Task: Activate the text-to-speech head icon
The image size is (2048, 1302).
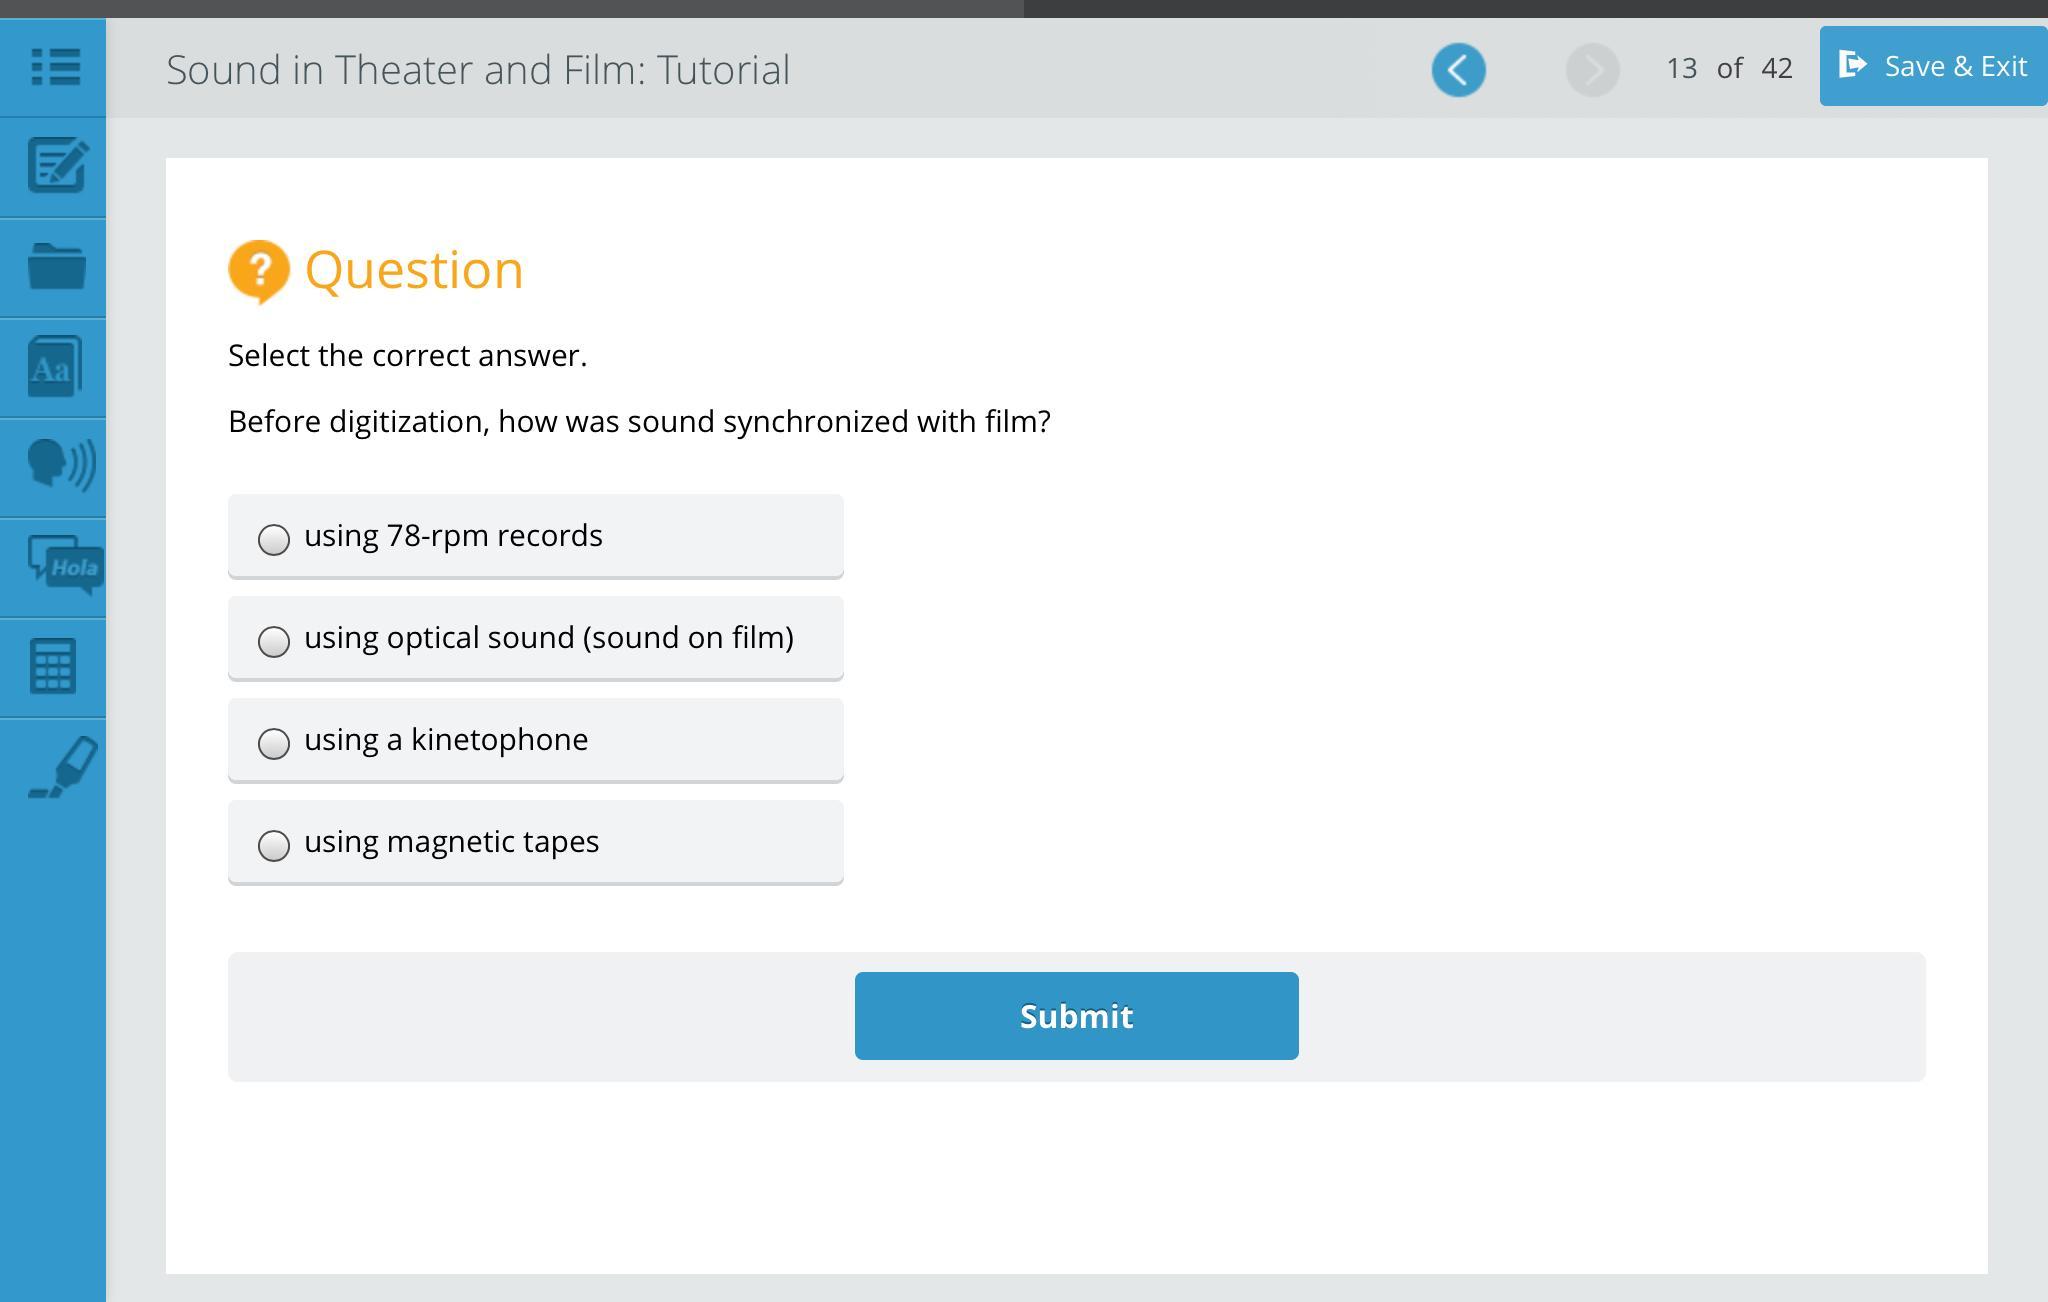Action: [60, 465]
